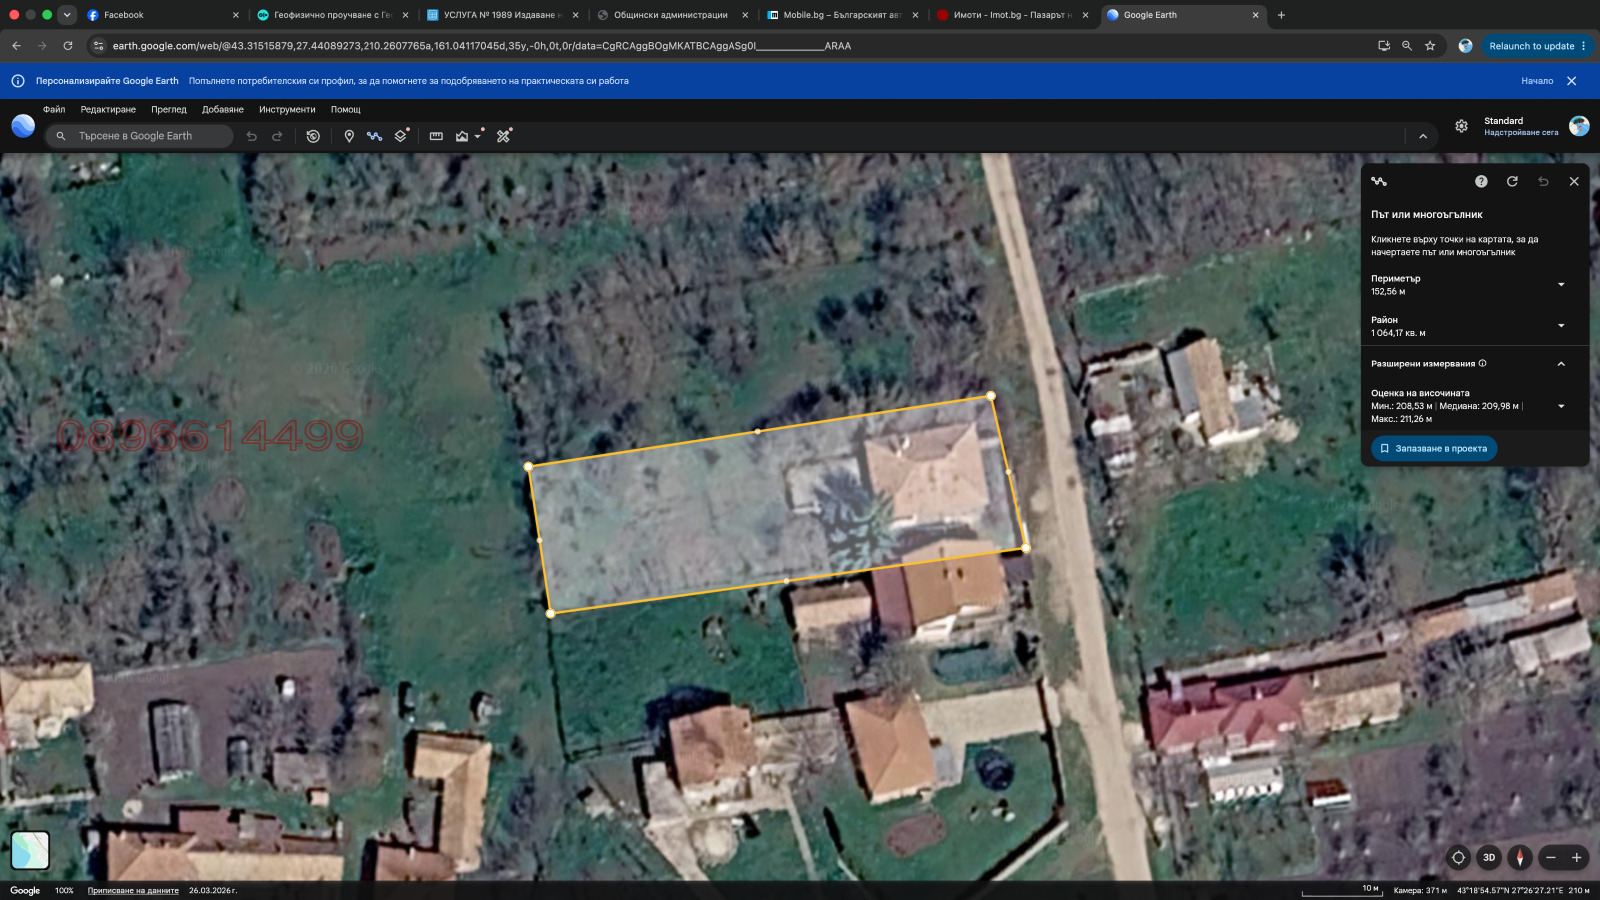The height and width of the screenshot is (900, 1600).
Task: Click the account profile avatar
Action: point(1579,126)
